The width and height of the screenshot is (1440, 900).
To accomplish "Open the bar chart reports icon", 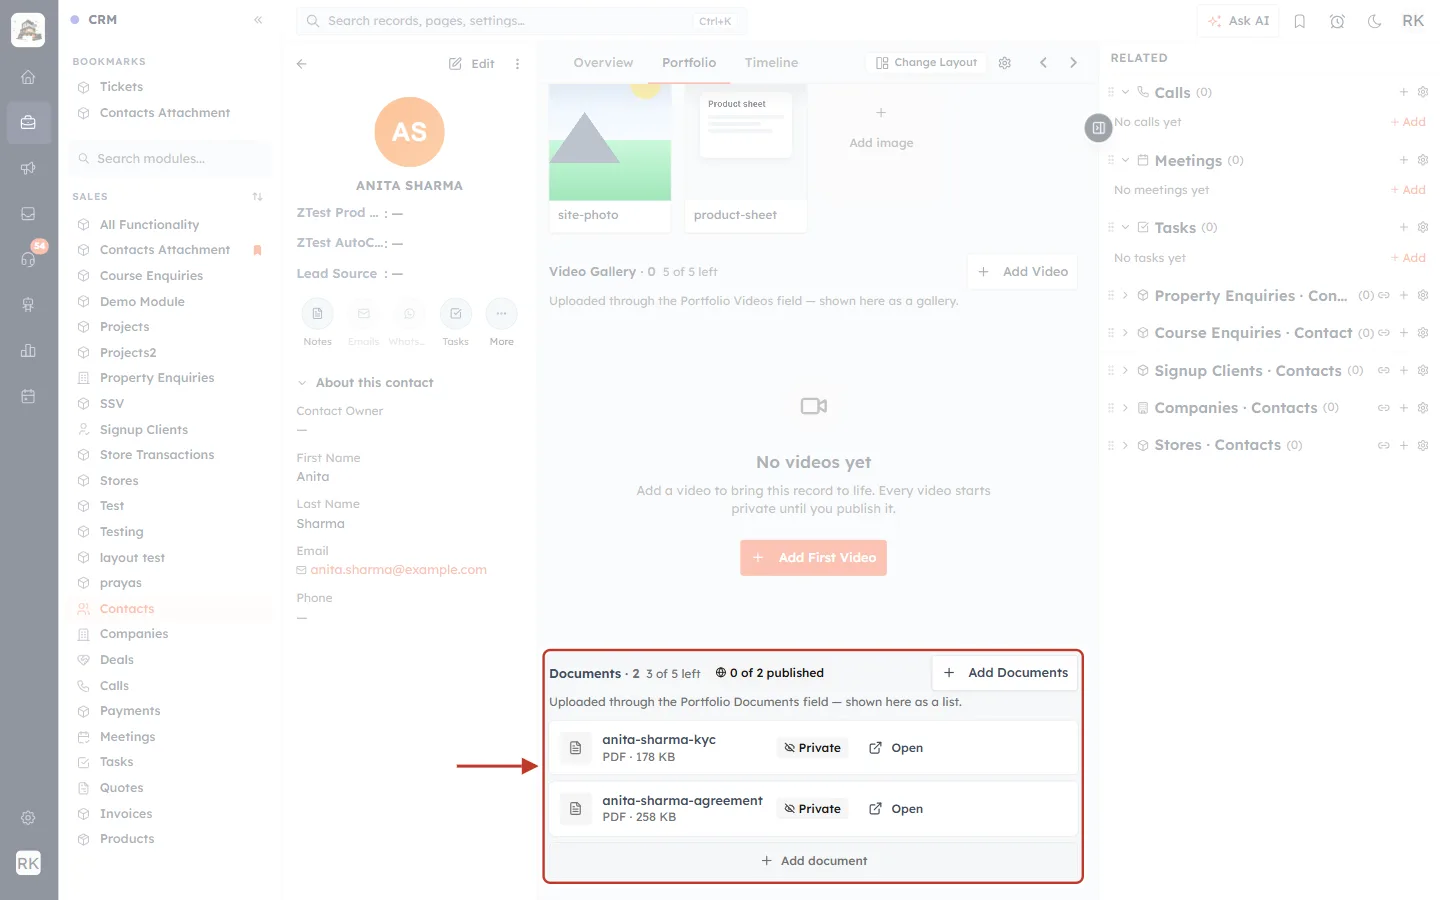I will 28,350.
